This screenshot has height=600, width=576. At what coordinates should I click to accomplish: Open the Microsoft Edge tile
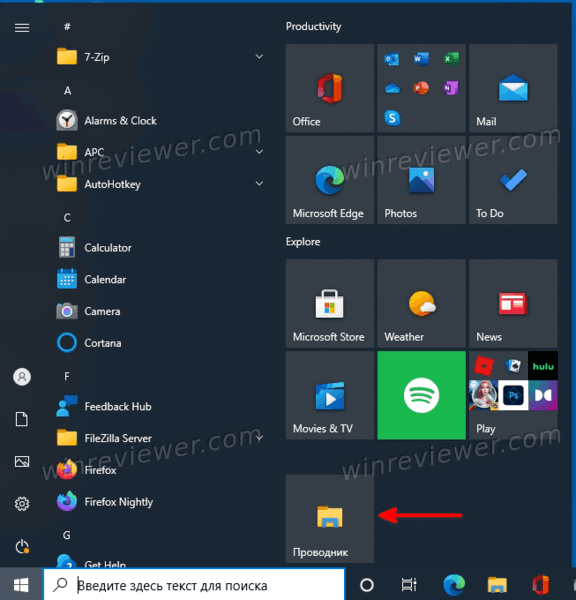point(330,180)
